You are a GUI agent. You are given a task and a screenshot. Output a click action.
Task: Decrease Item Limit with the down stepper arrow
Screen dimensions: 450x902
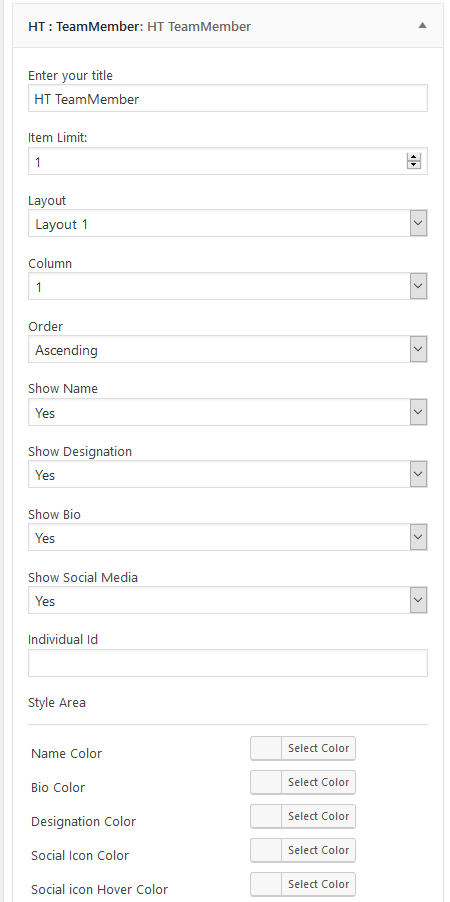pyautogui.click(x=414, y=165)
